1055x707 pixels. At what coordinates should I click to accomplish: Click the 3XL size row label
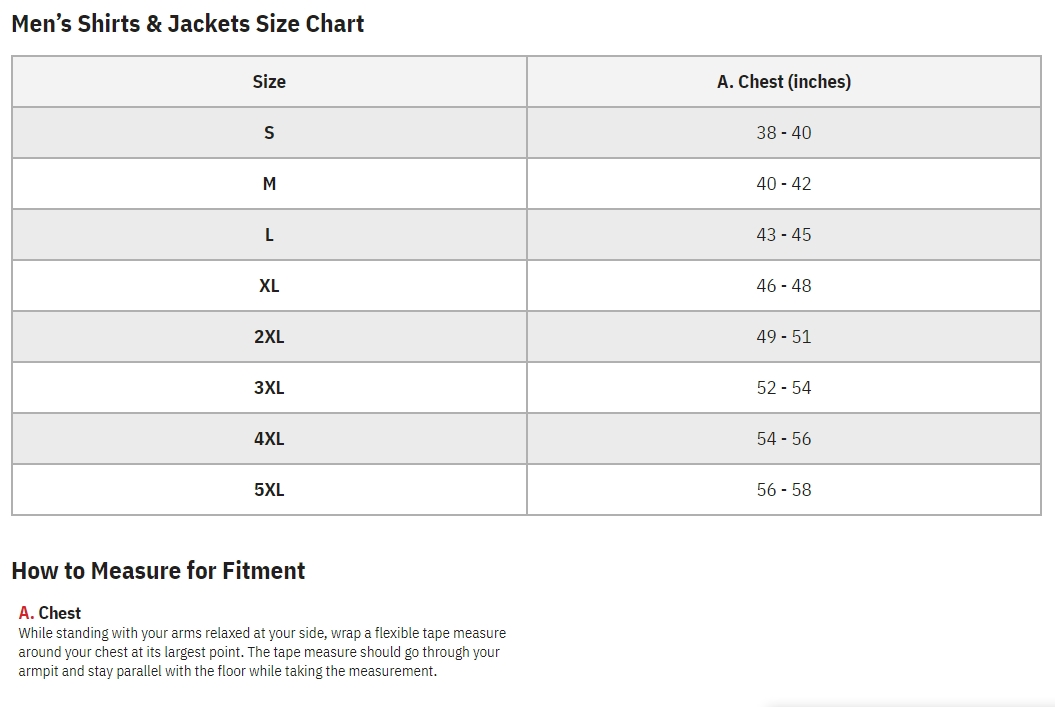[x=269, y=388]
